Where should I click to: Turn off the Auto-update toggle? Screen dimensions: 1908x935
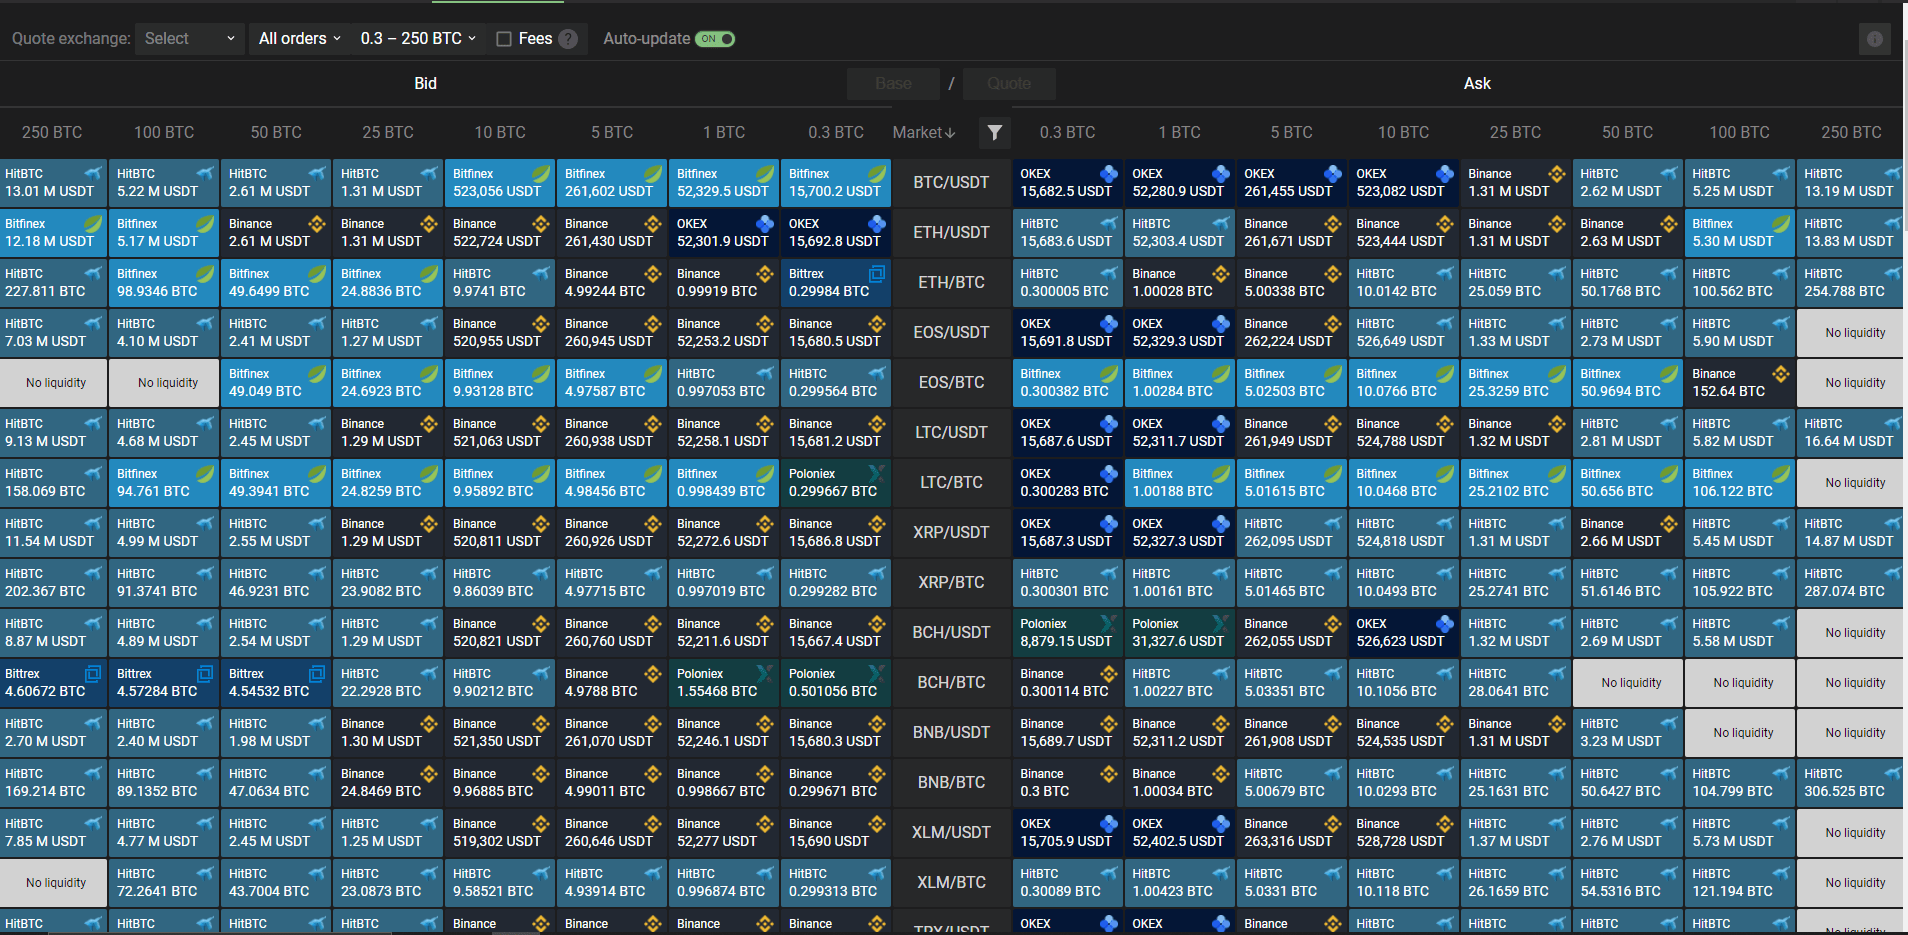click(715, 39)
